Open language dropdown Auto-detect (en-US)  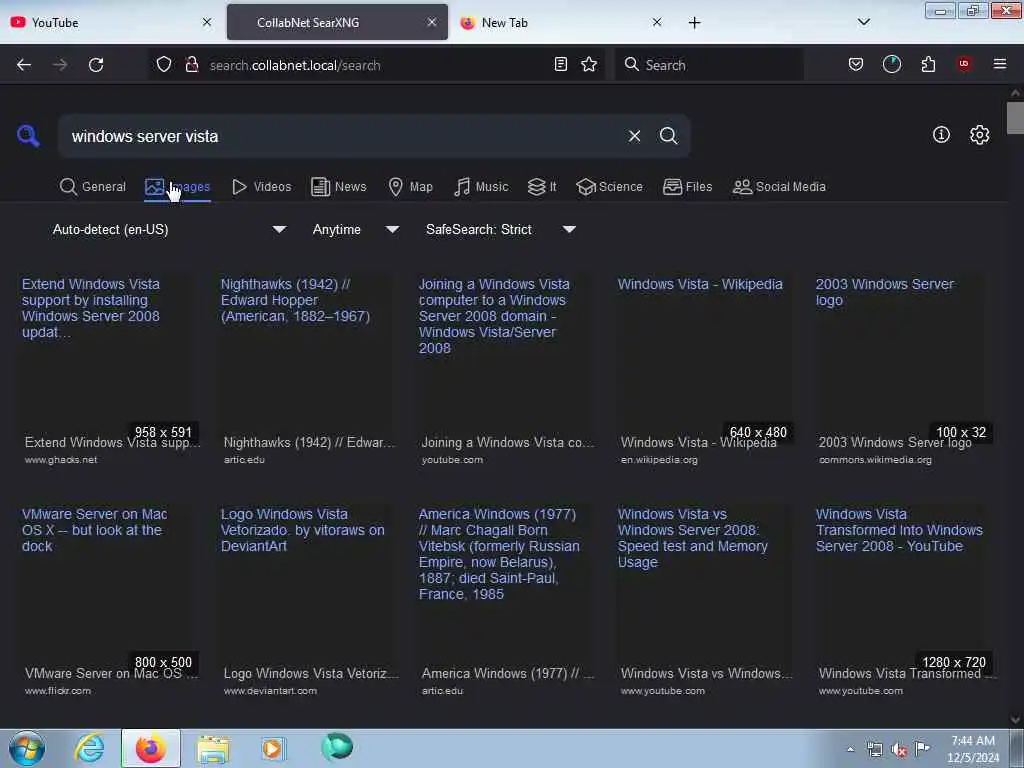[169, 229]
